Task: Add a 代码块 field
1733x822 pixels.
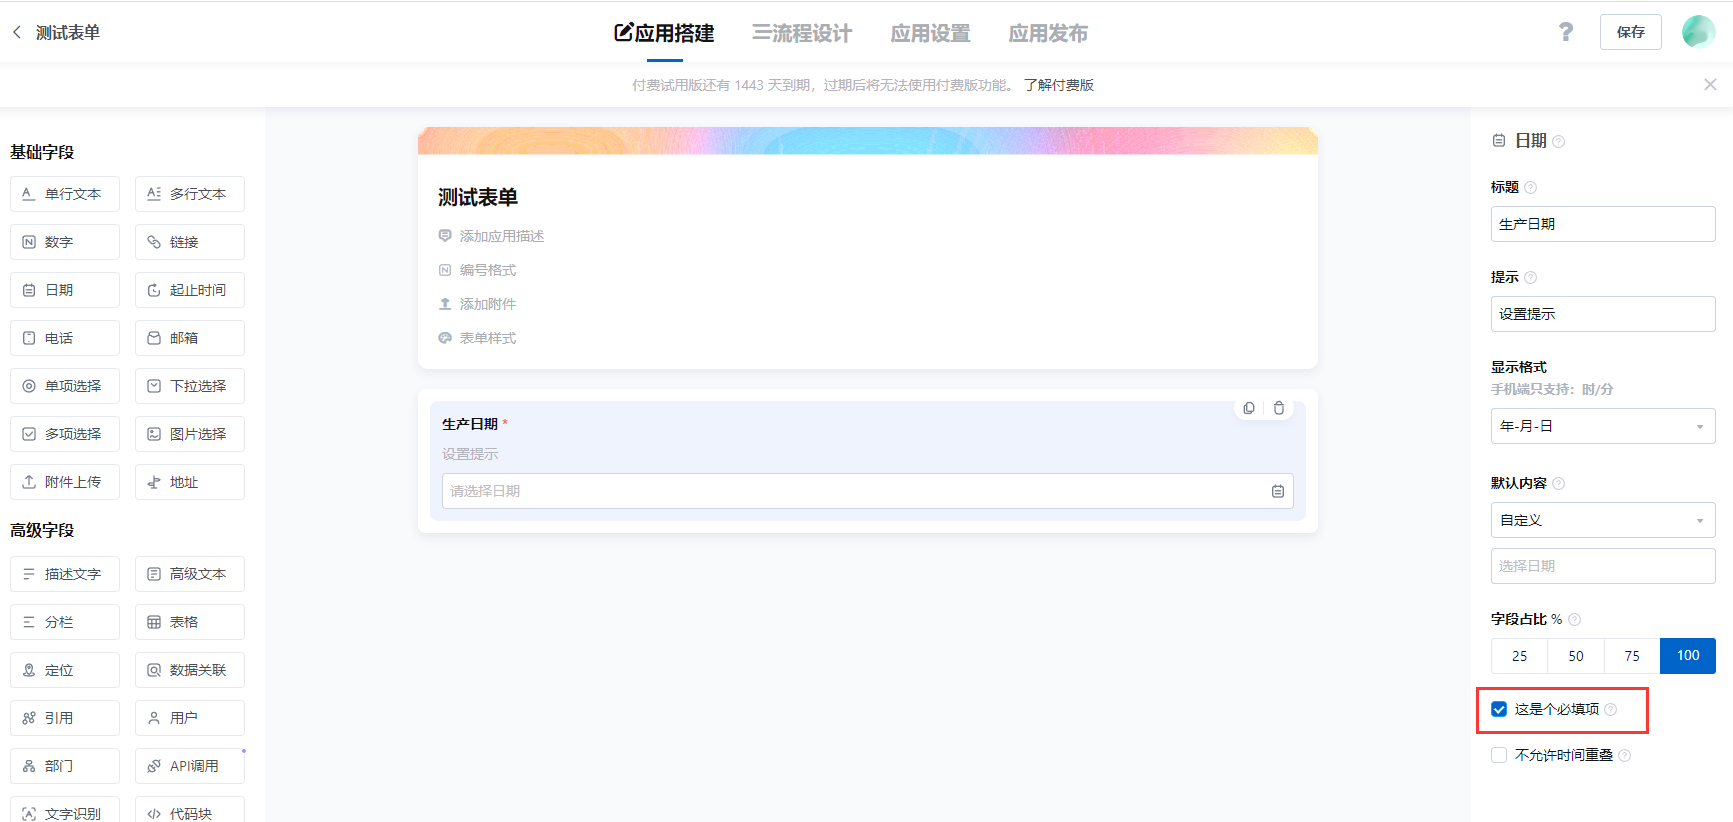Action: tap(190, 811)
